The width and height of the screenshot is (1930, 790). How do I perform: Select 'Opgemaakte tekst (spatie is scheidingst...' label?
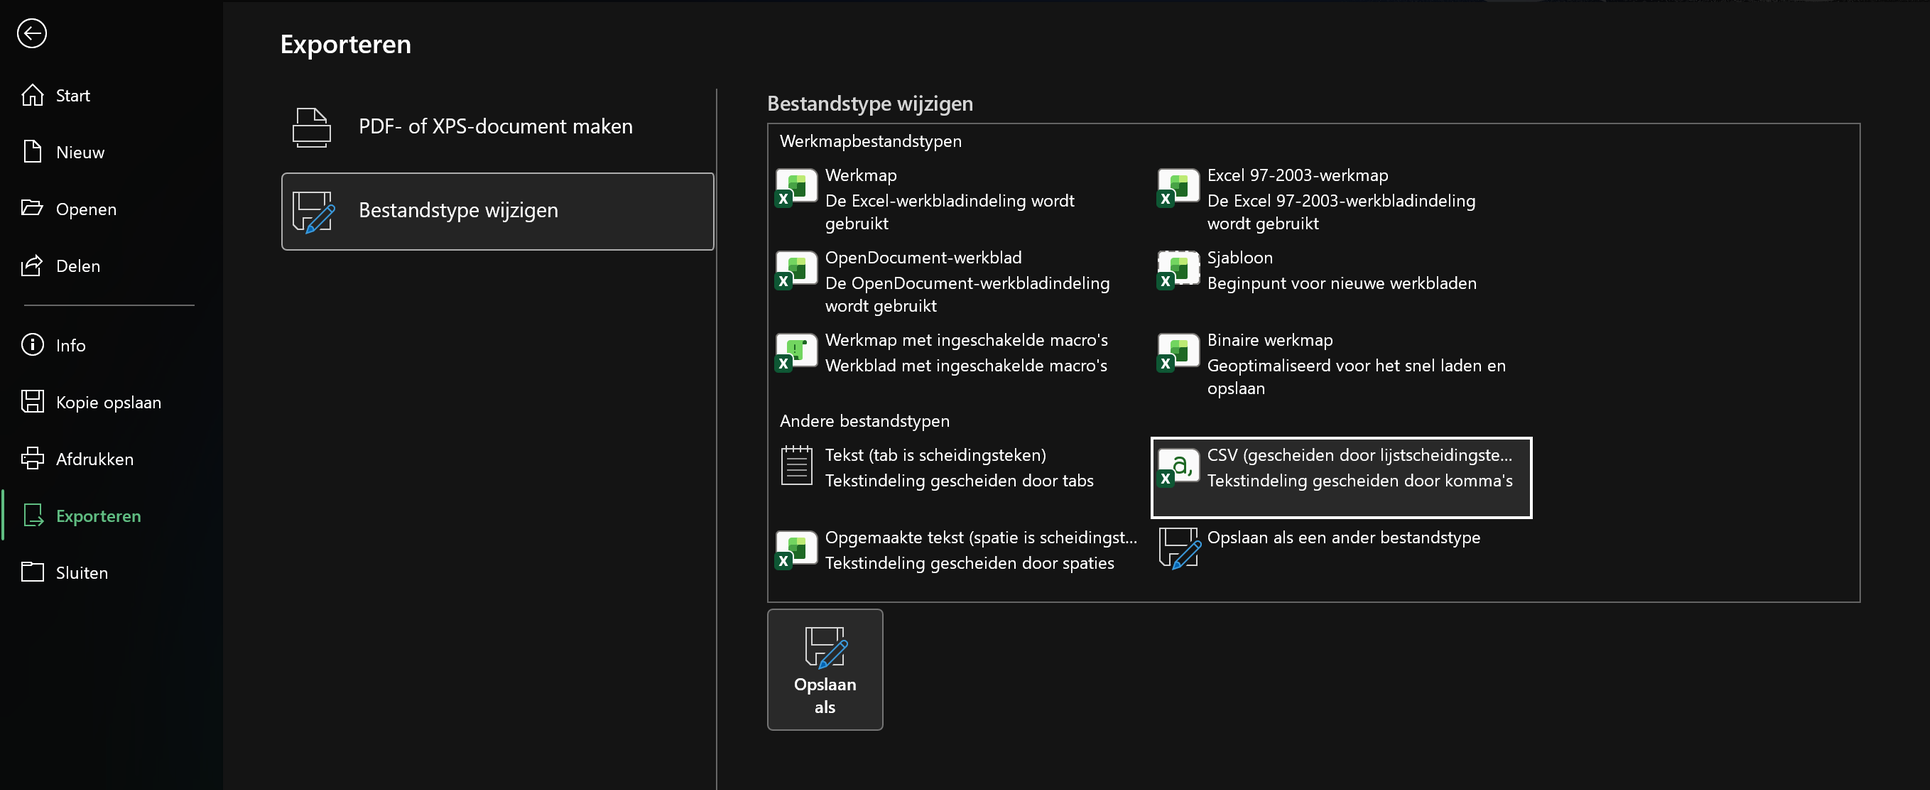981,537
